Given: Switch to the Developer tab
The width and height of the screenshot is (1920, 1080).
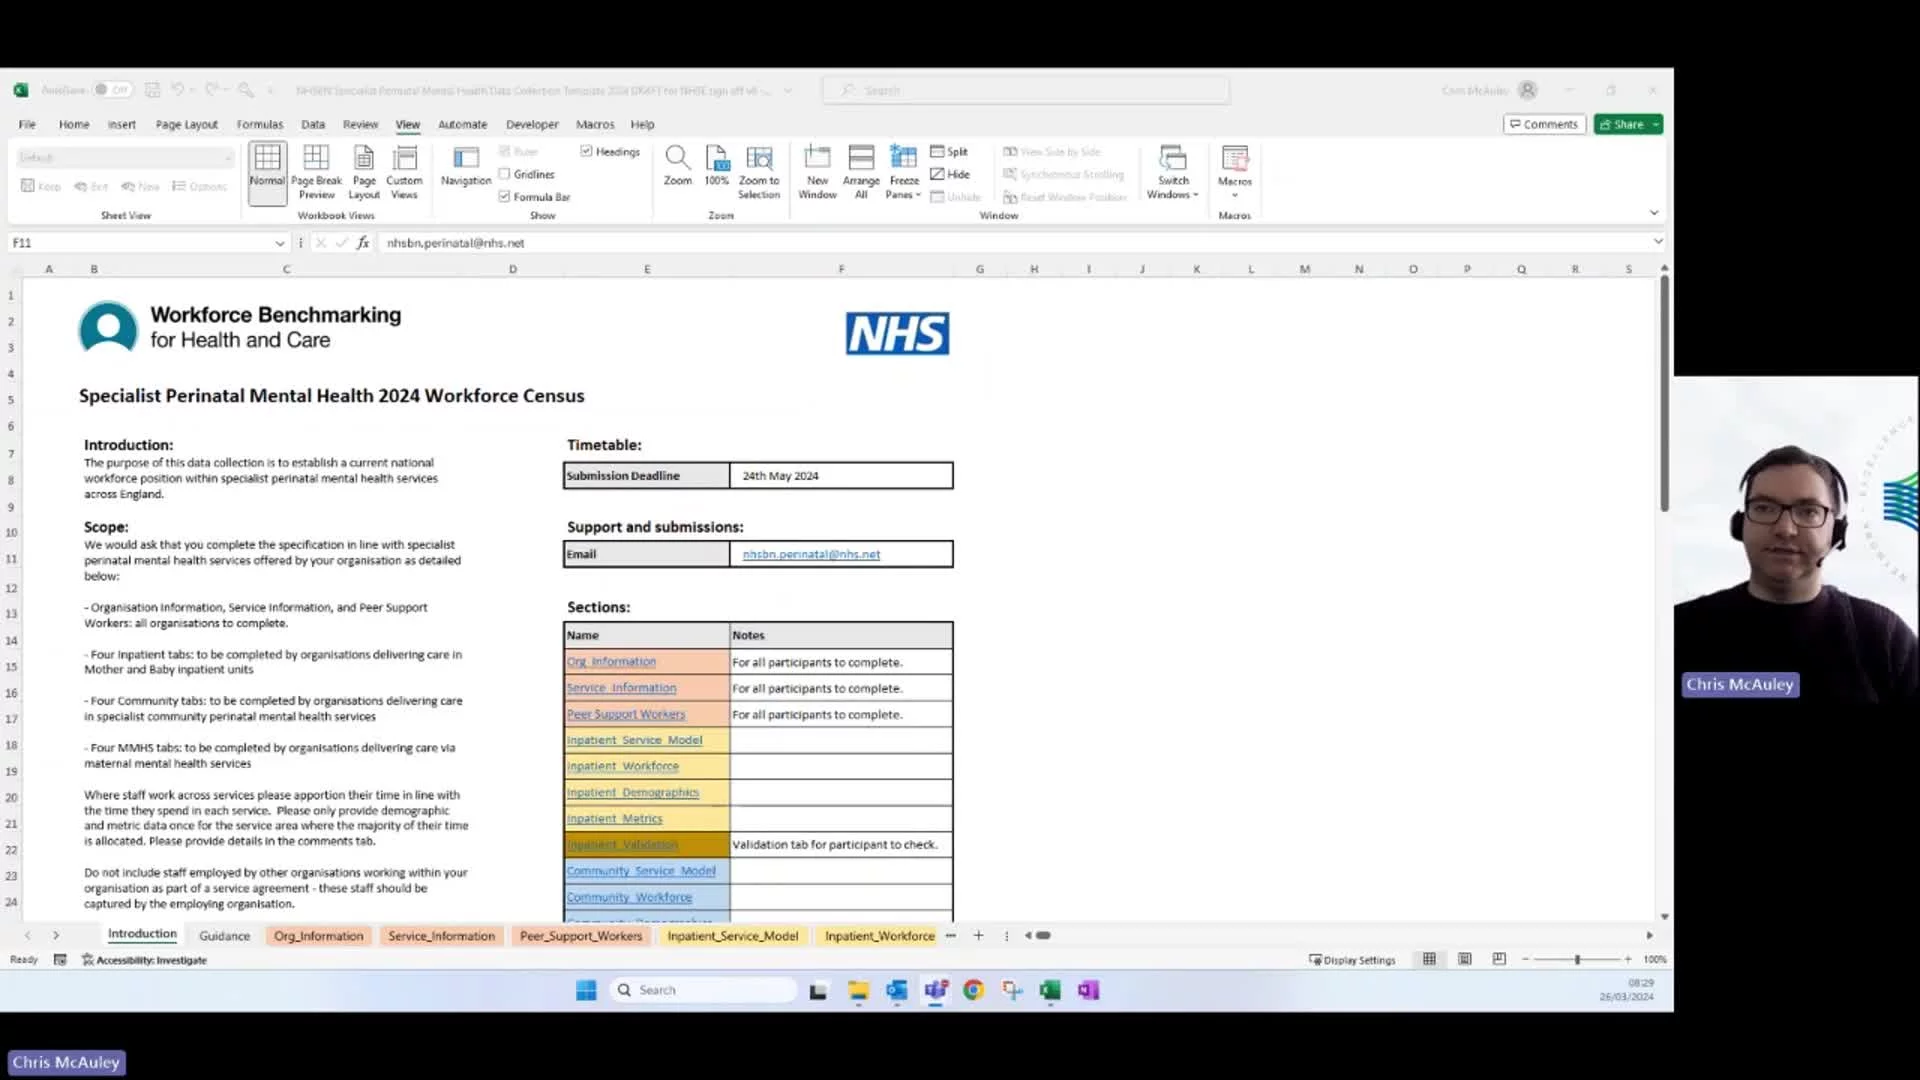Looking at the screenshot, I should pos(532,125).
